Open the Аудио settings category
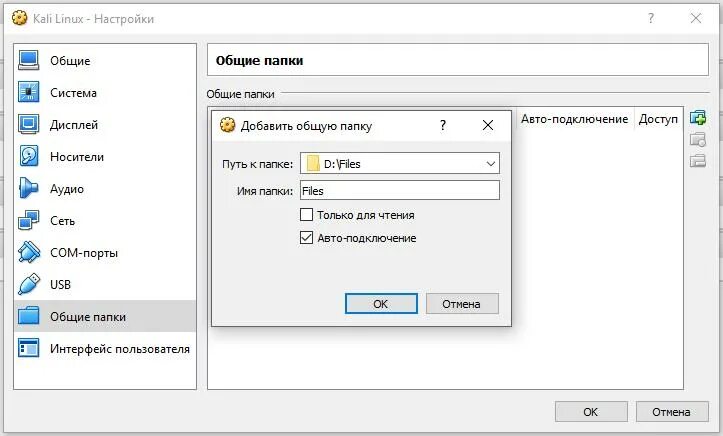 point(105,189)
